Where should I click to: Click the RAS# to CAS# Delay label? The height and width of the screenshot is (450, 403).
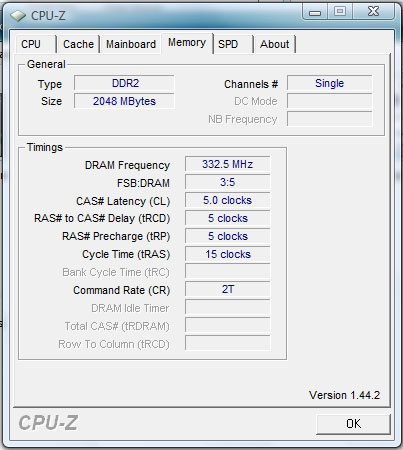102,218
